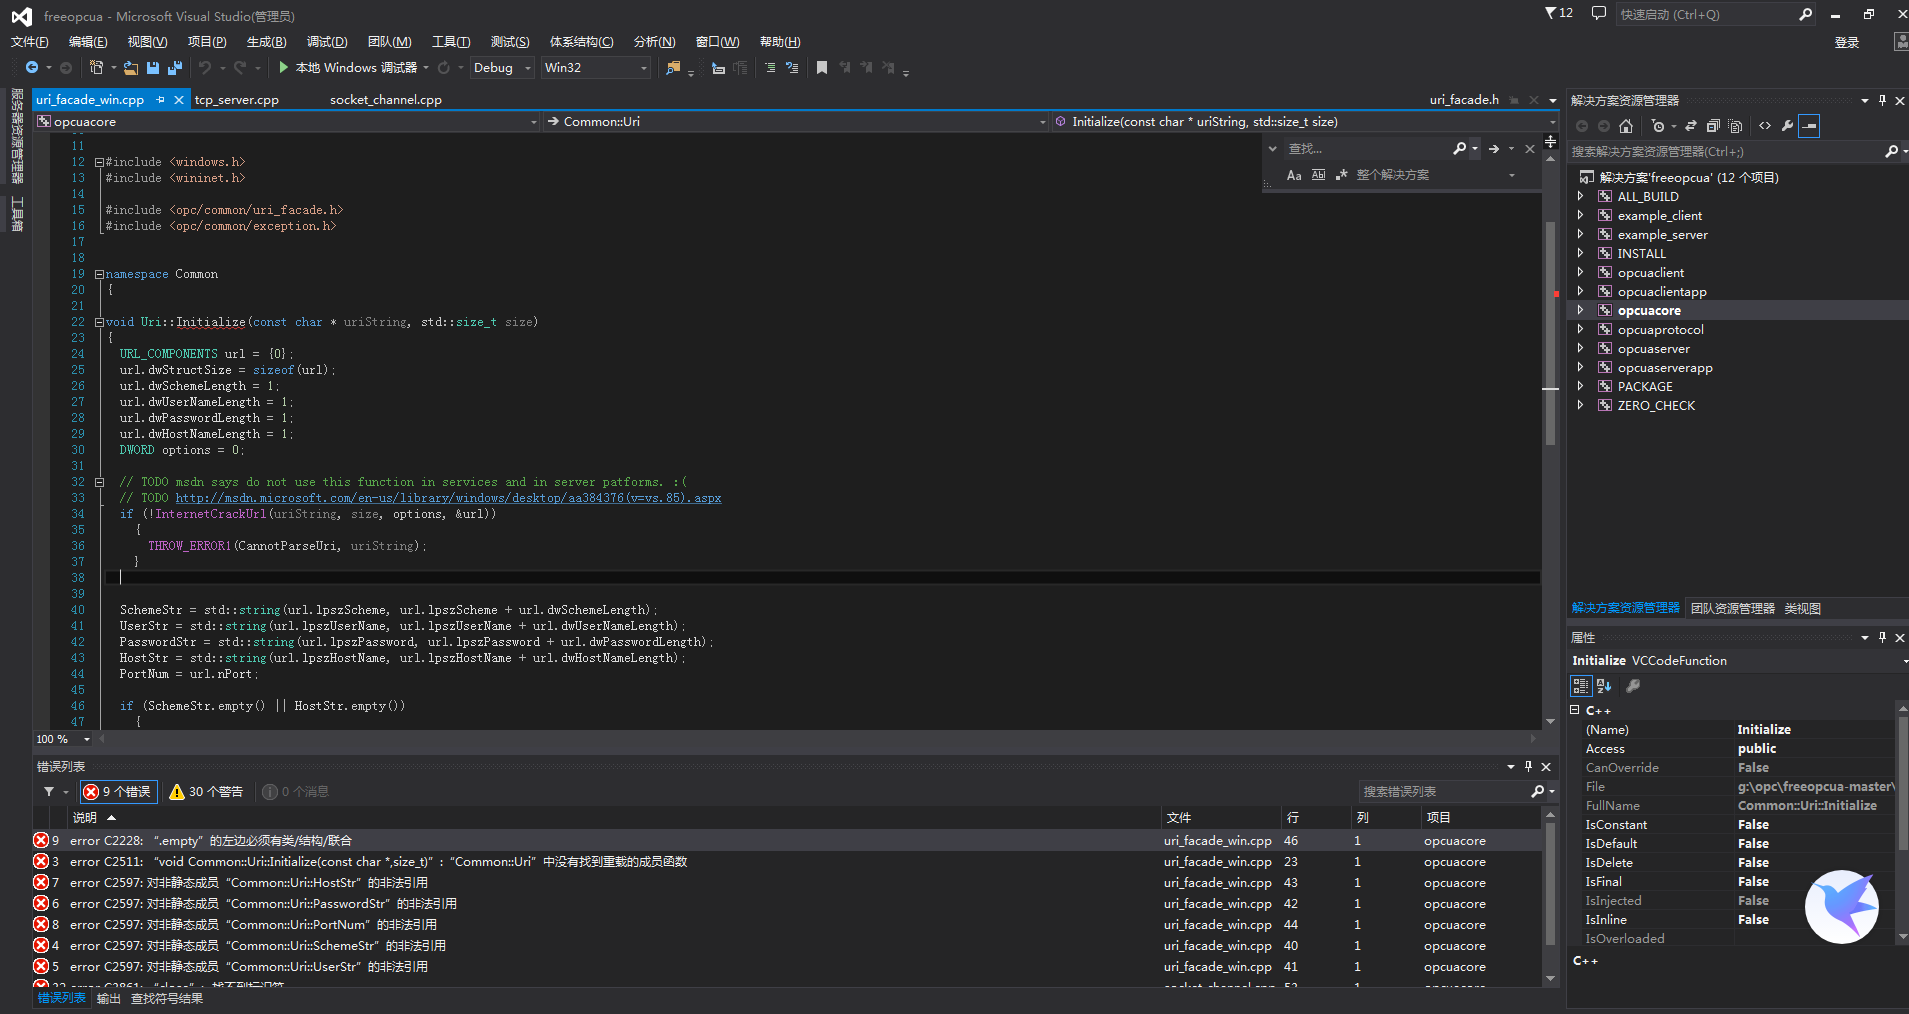Switch to the 输出 Output tab at bottom
The width and height of the screenshot is (1909, 1014).
108,999
